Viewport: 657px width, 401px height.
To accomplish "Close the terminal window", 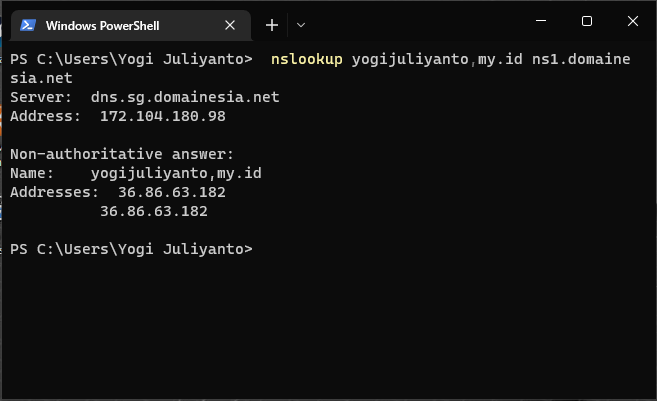I will (x=632, y=21).
